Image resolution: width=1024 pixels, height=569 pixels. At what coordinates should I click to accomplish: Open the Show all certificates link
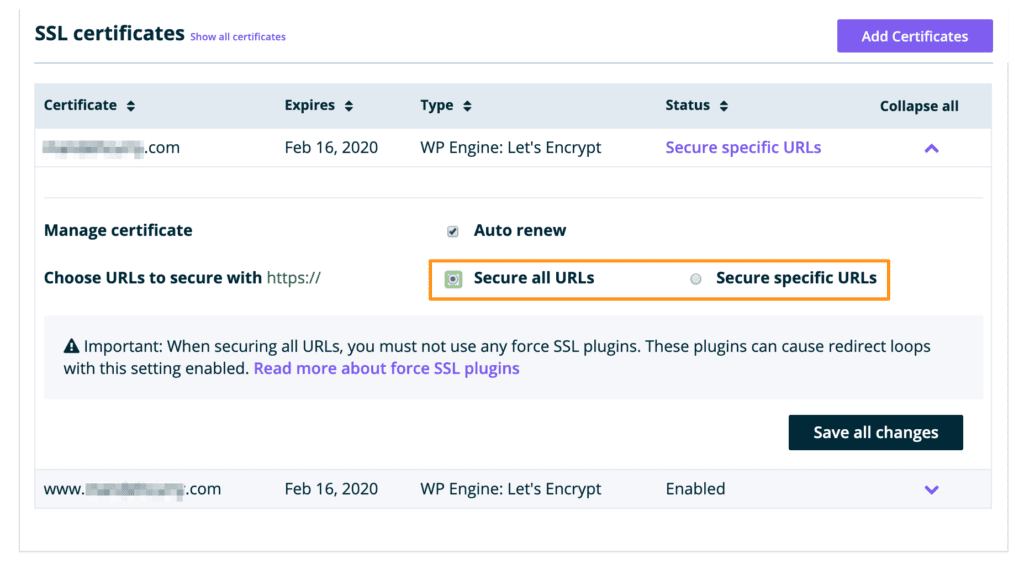coord(237,37)
